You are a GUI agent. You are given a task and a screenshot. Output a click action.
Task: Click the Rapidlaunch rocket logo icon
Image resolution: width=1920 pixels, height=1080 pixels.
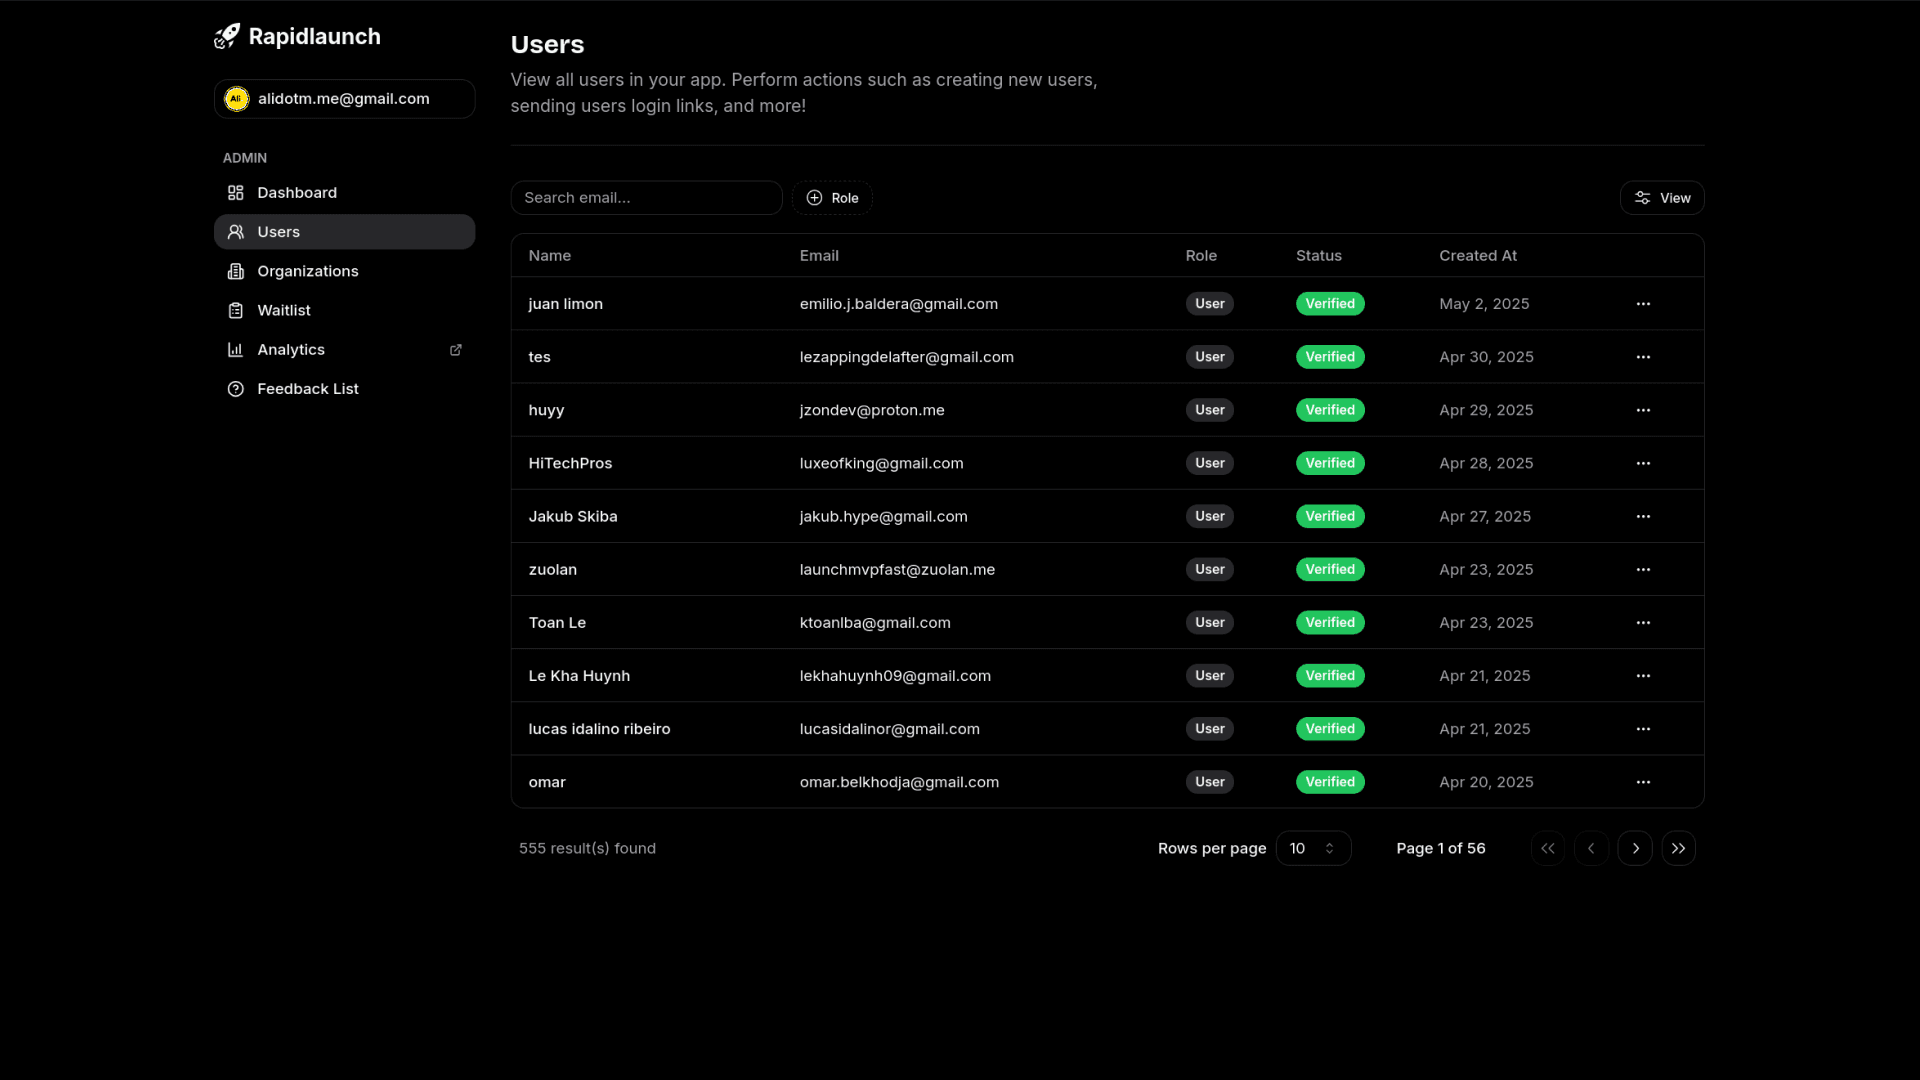pos(227,36)
